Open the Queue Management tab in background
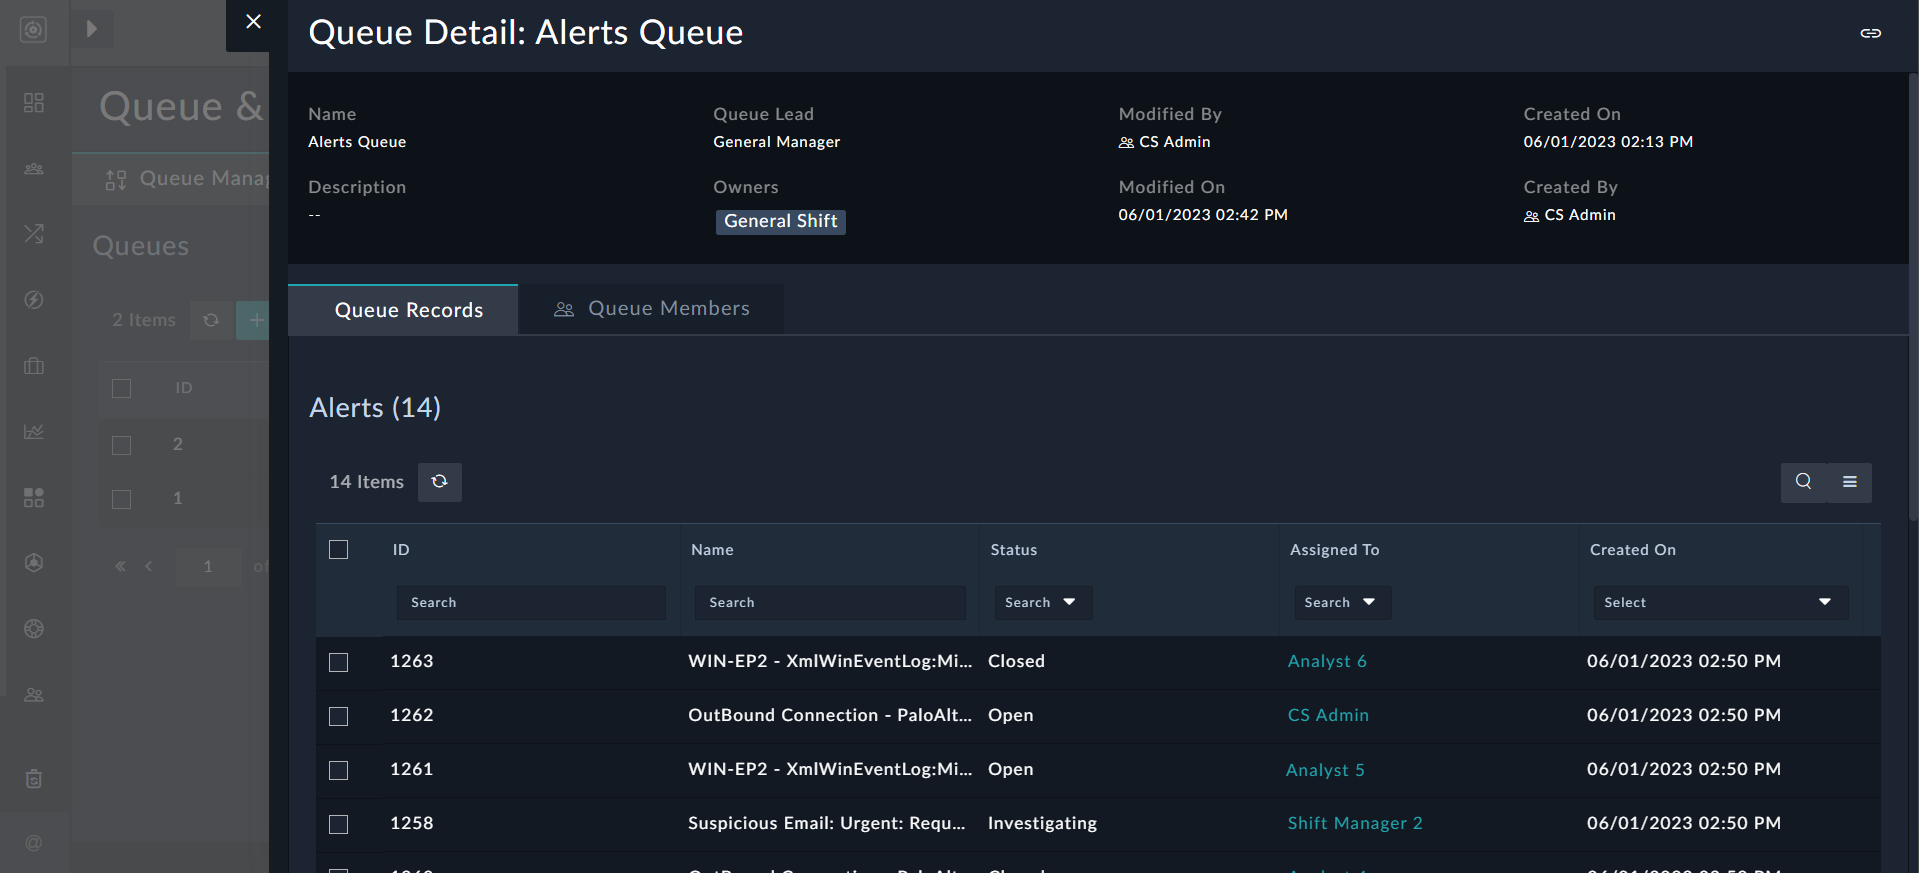1919x873 pixels. (x=187, y=179)
